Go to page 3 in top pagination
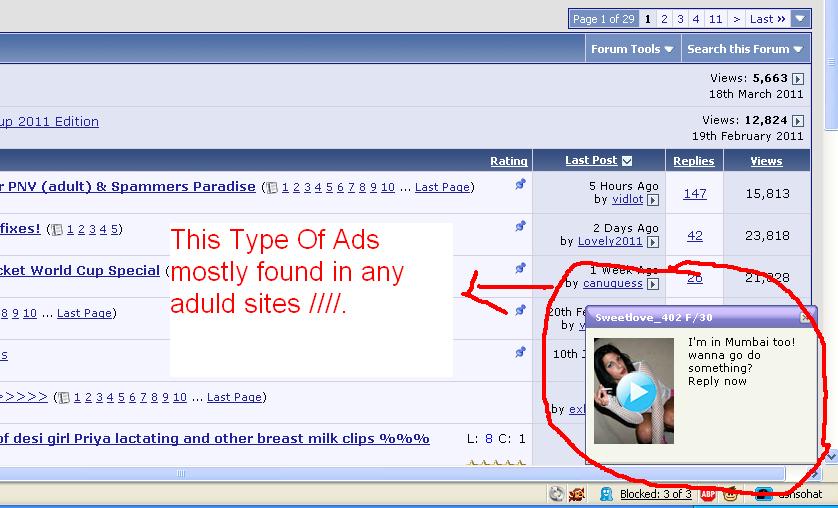Image resolution: width=838 pixels, height=508 pixels. pos(680,19)
